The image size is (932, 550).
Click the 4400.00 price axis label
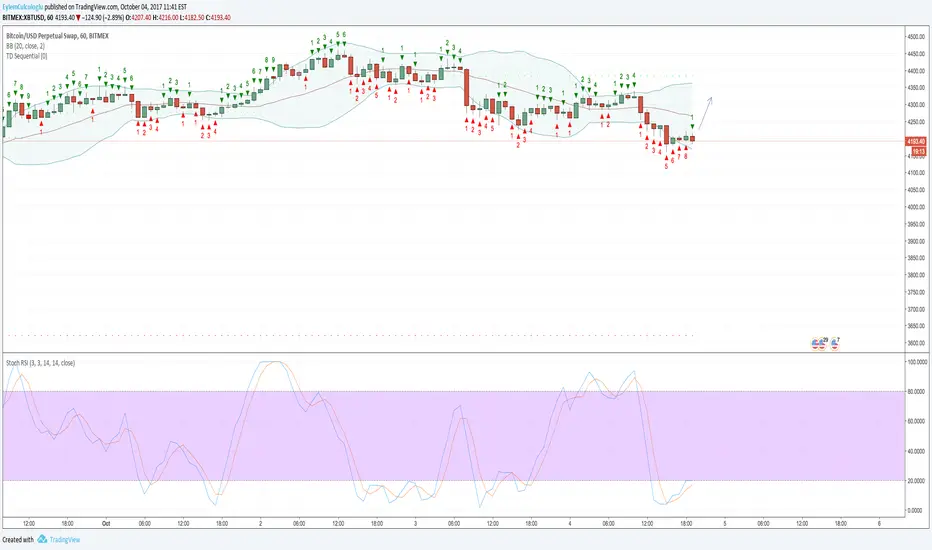[x=916, y=71]
